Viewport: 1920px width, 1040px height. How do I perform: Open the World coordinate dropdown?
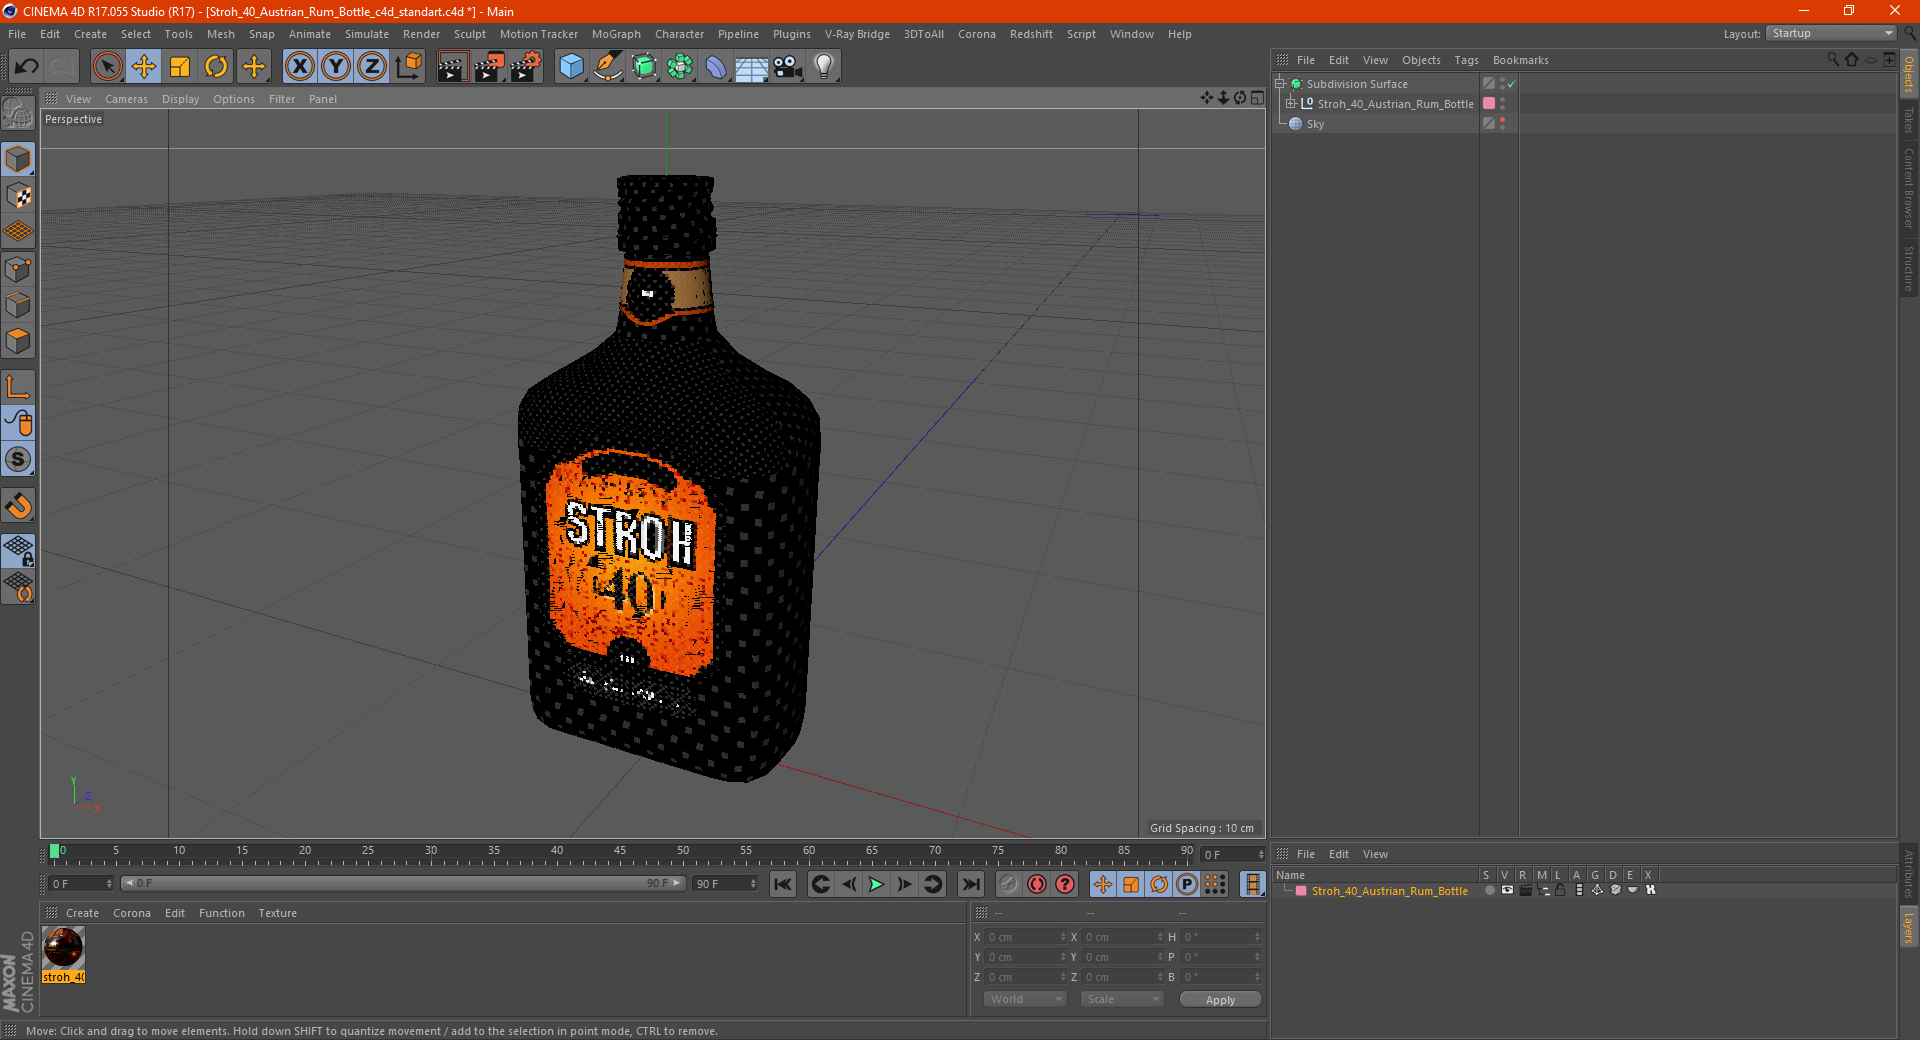click(1025, 999)
